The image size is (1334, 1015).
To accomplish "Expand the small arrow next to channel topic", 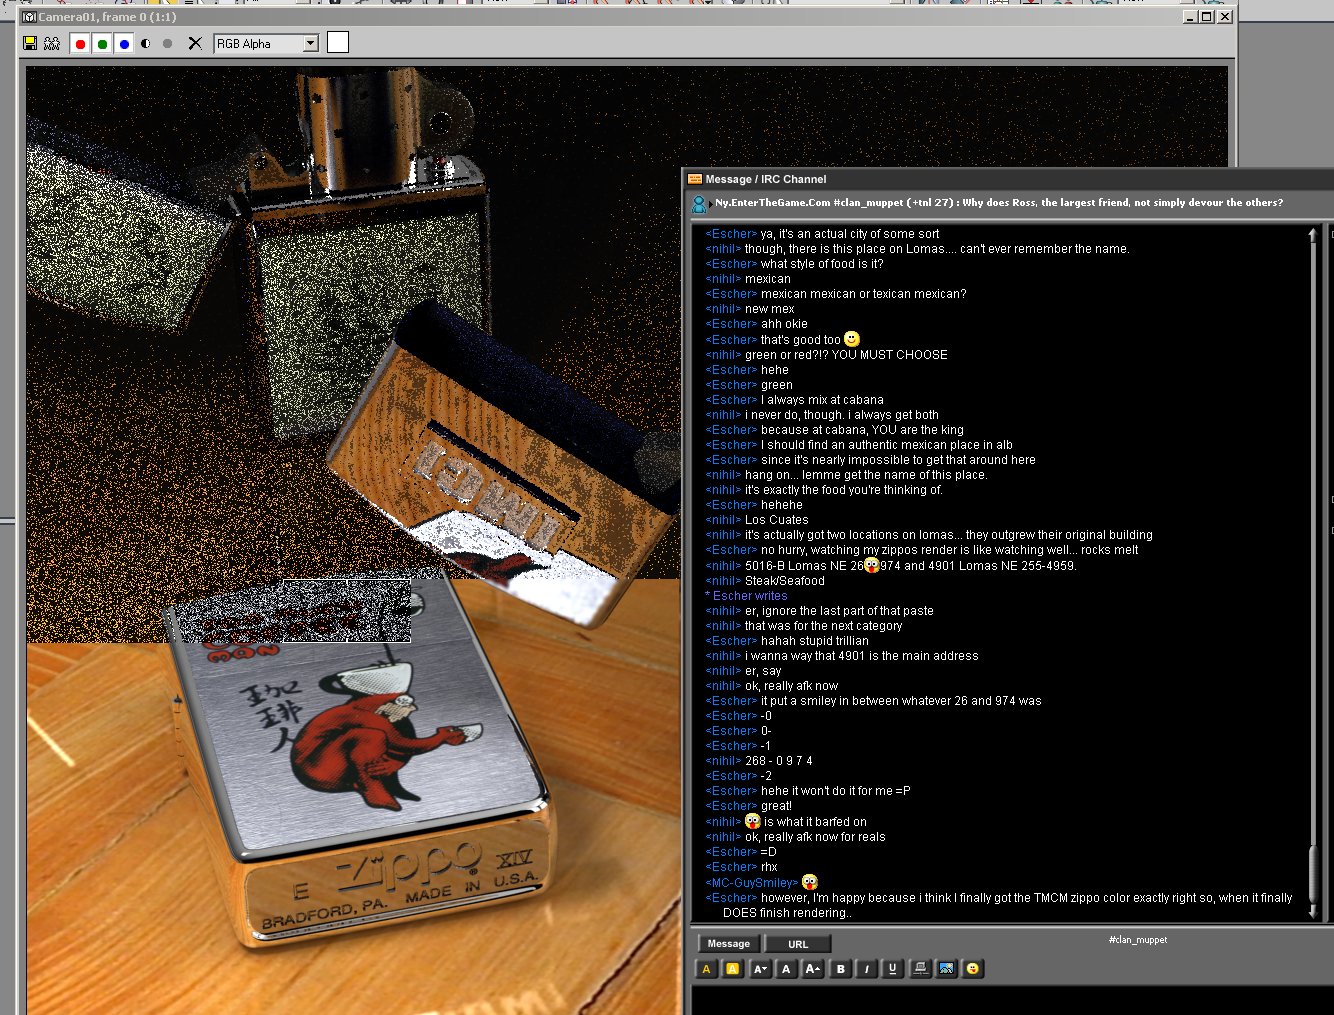I will [x=711, y=204].
